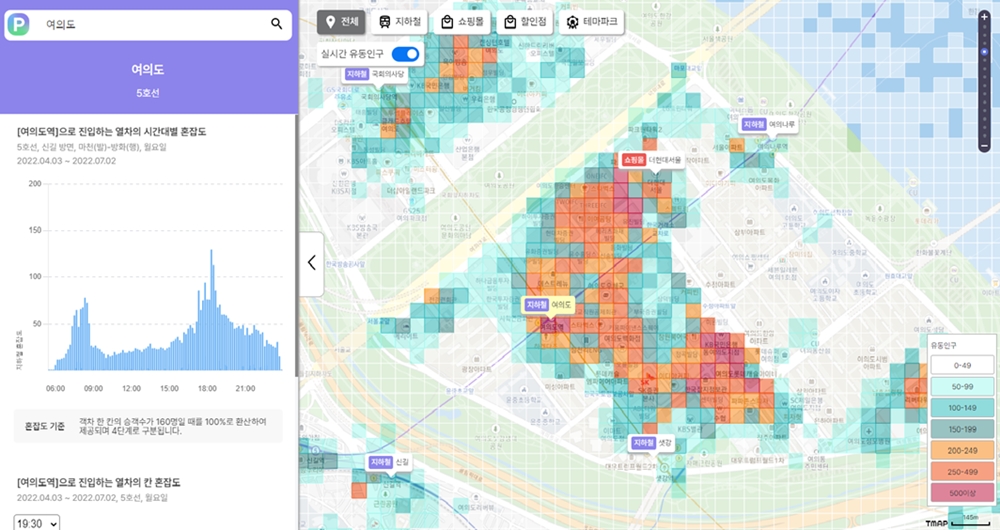Screen dimensions: 1000x530
Task: Toggle the 실시간 유동인구 switch
Action: [x=405, y=53]
